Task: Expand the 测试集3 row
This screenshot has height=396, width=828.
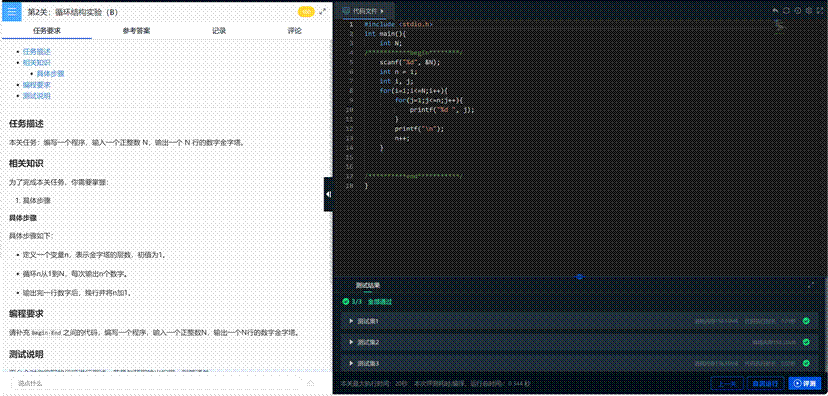Action: (579, 363)
